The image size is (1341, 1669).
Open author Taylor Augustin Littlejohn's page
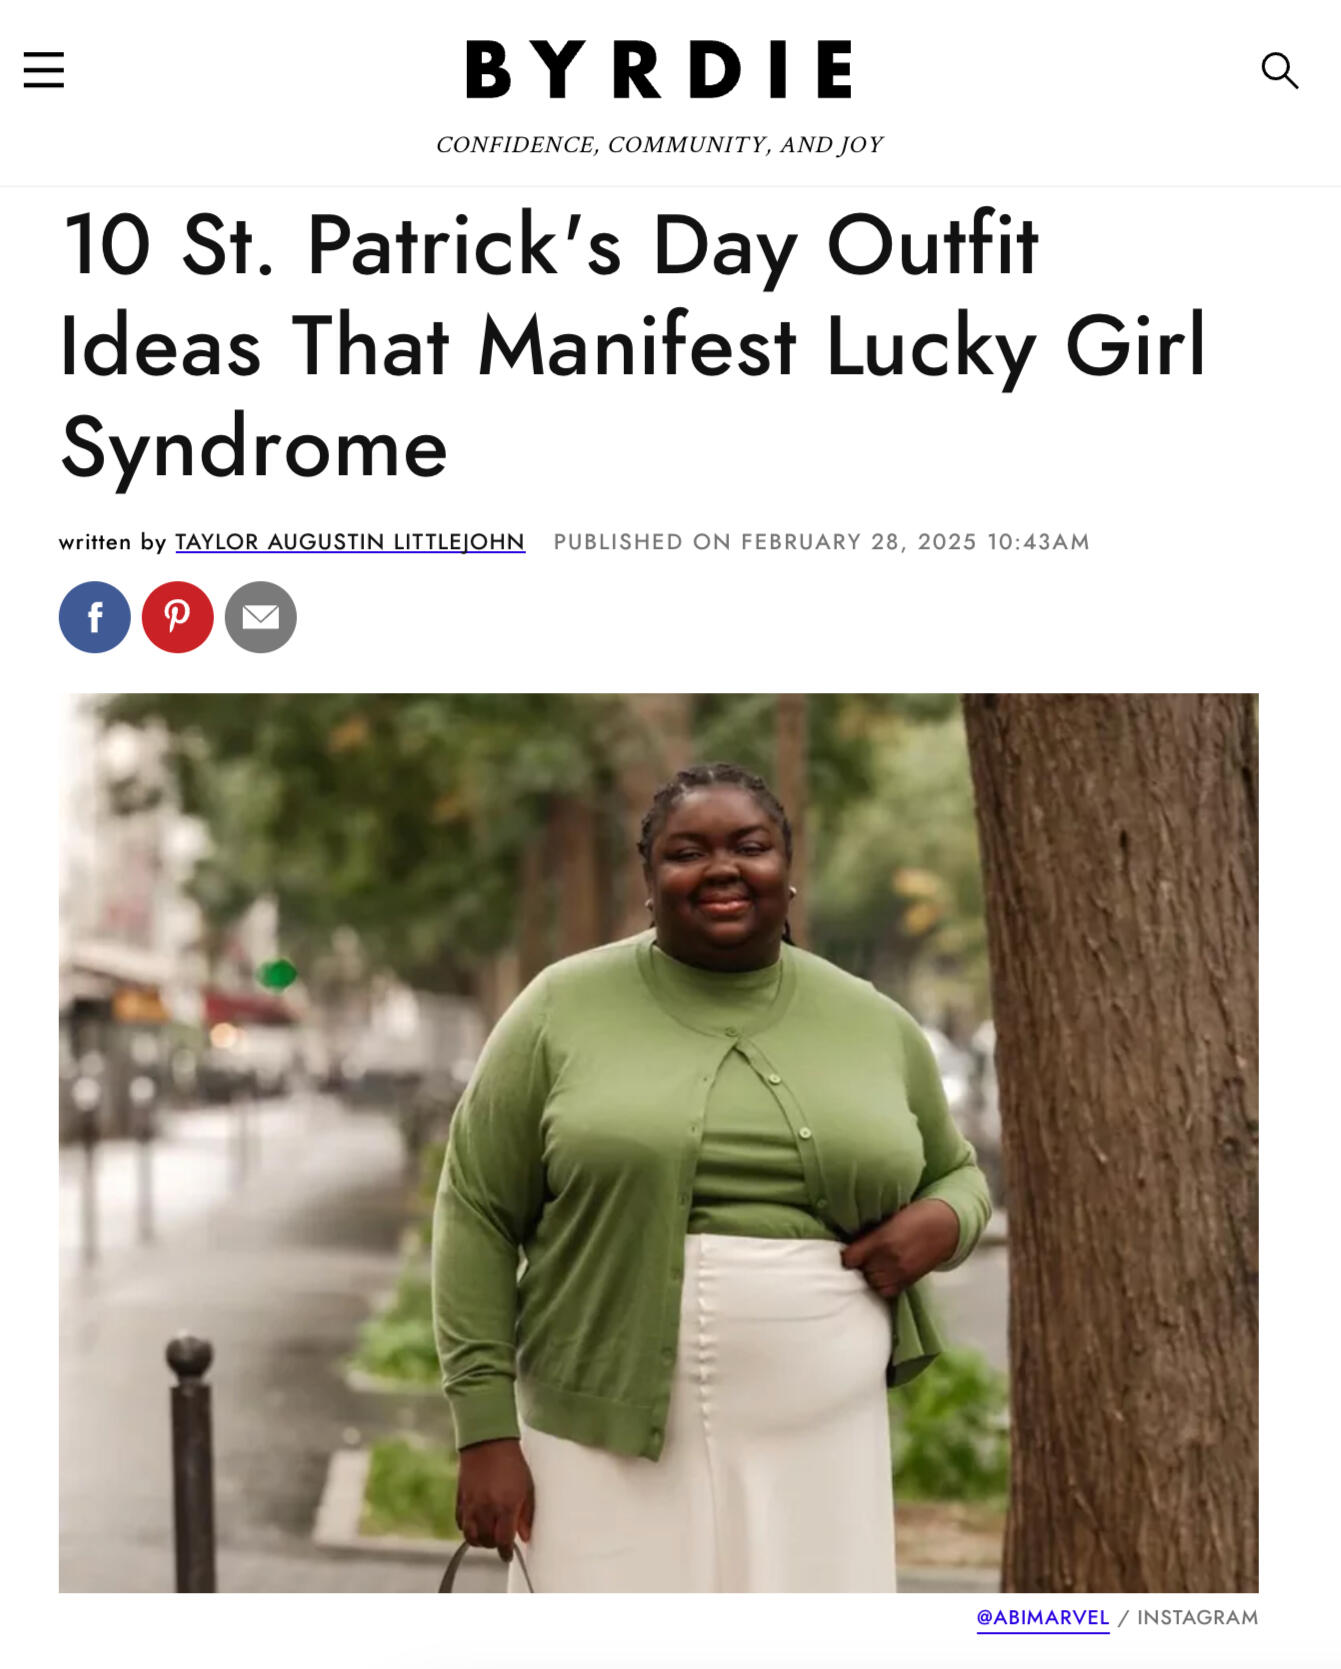tap(350, 542)
